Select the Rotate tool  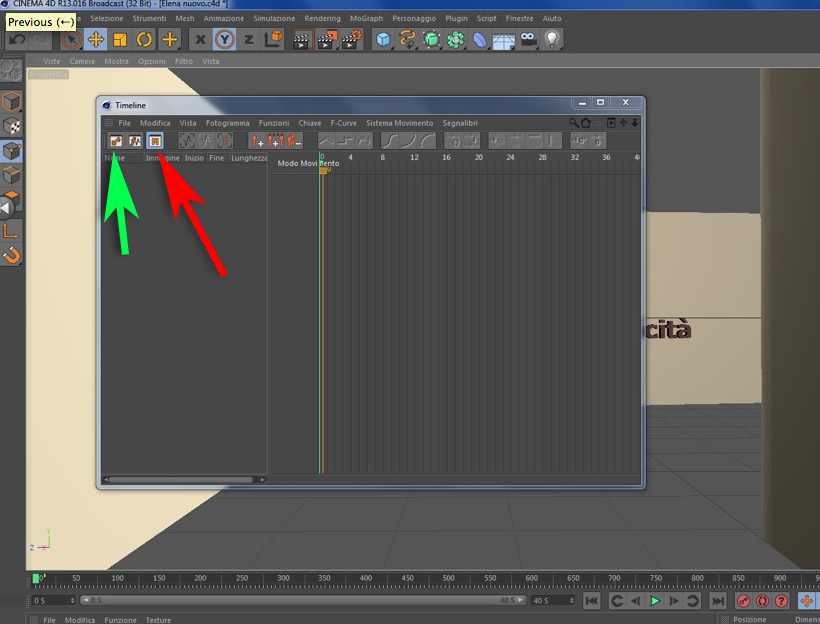point(144,39)
